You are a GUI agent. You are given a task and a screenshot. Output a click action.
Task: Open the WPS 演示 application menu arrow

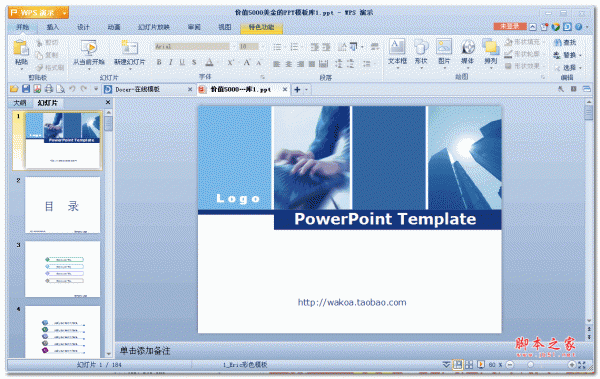(65, 13)
